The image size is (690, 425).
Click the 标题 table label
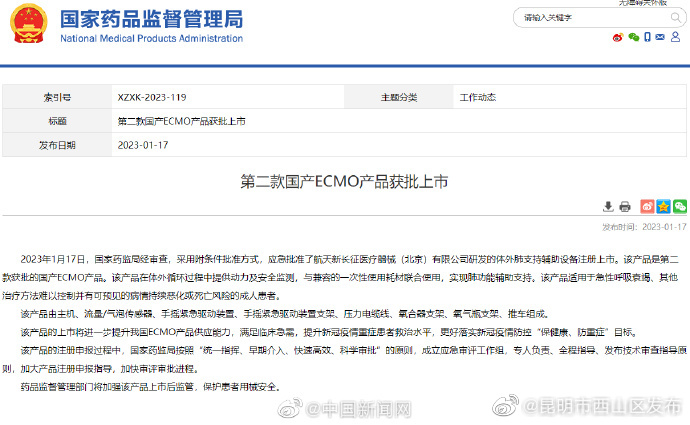click(x=57, y=121)
